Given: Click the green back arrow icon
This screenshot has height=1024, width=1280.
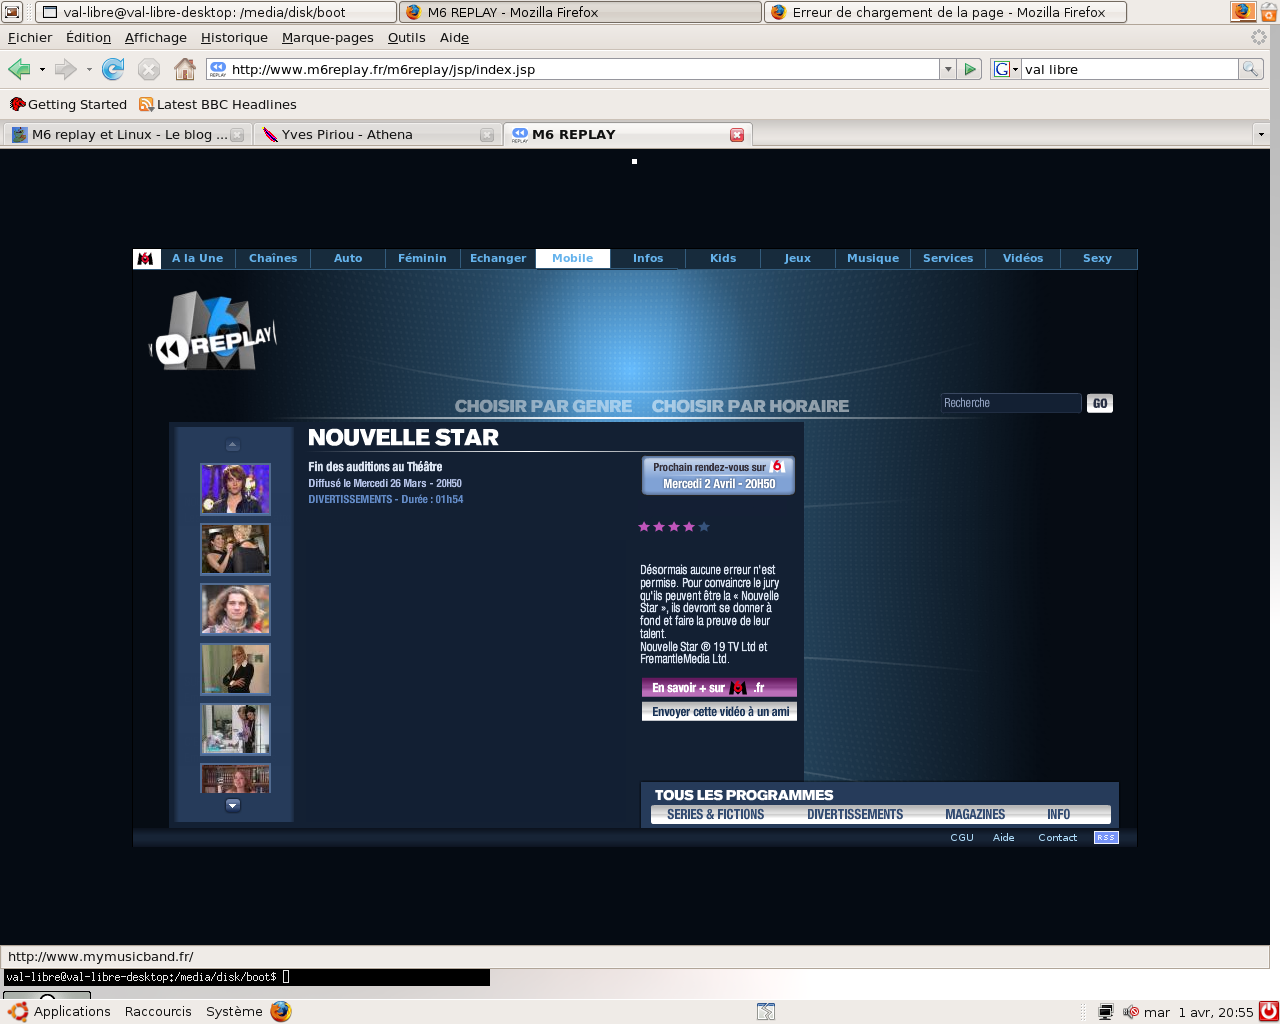Looking at the screenshot, I should (x=19, y=69).
